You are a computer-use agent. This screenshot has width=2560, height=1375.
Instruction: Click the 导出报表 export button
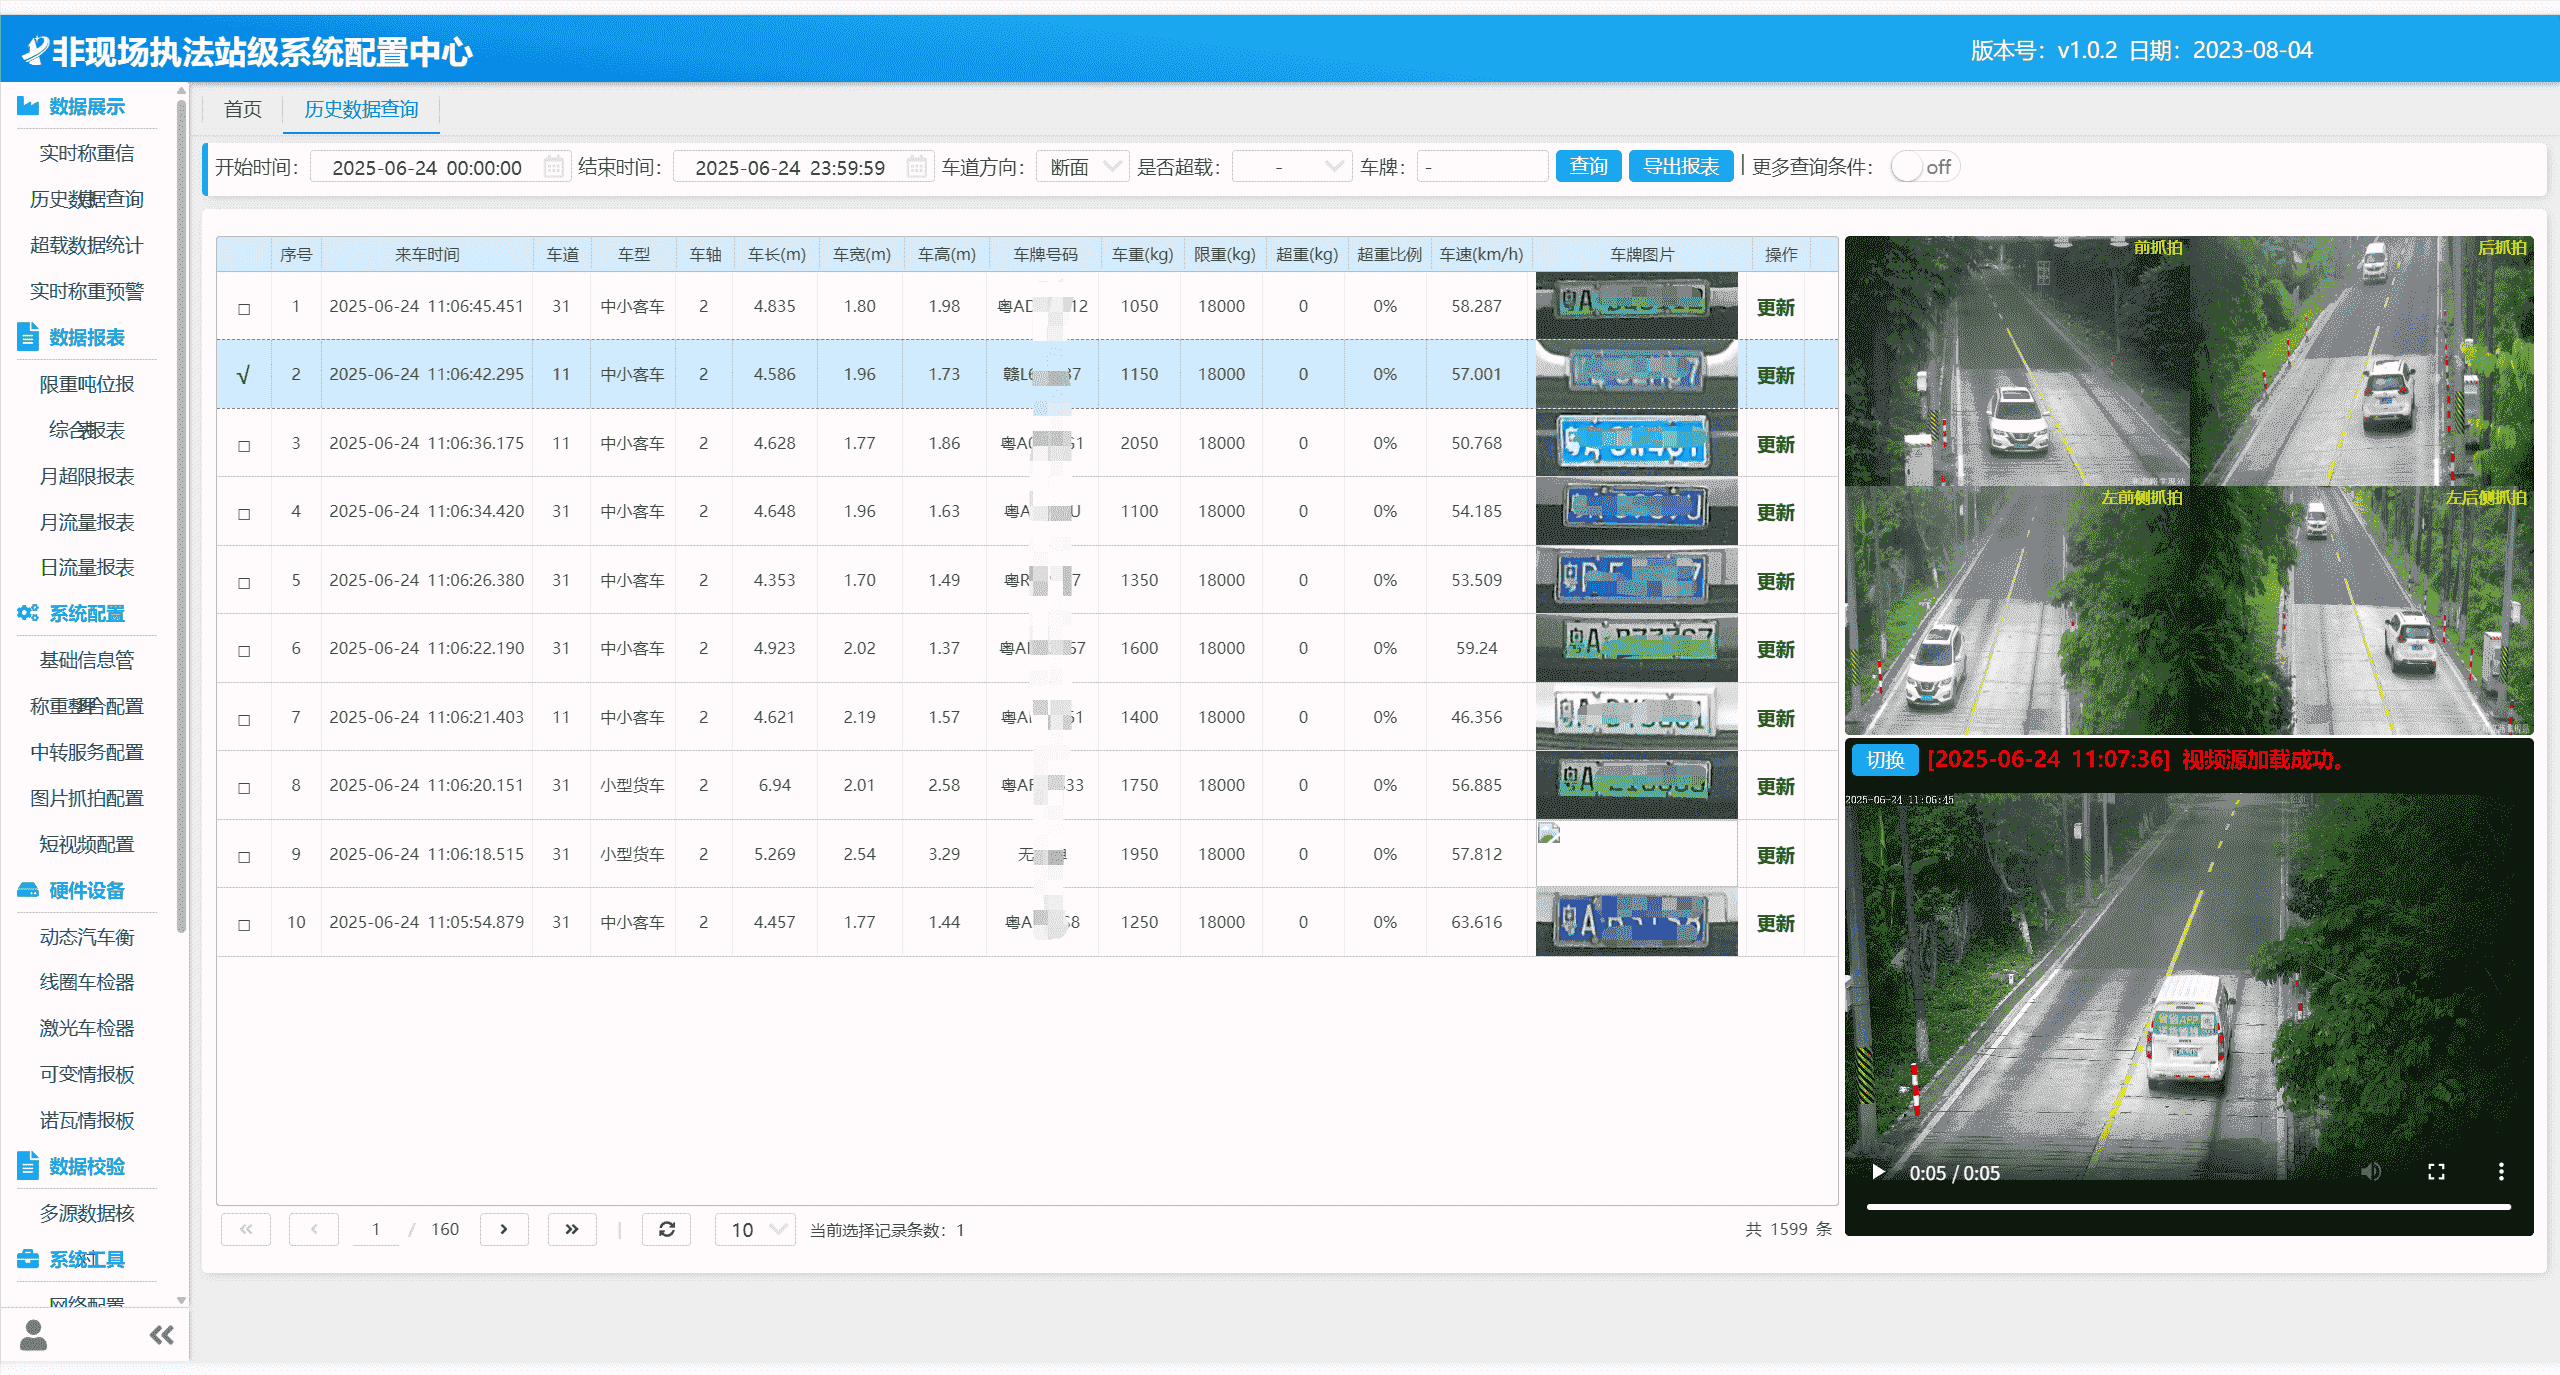point(1680,167)
